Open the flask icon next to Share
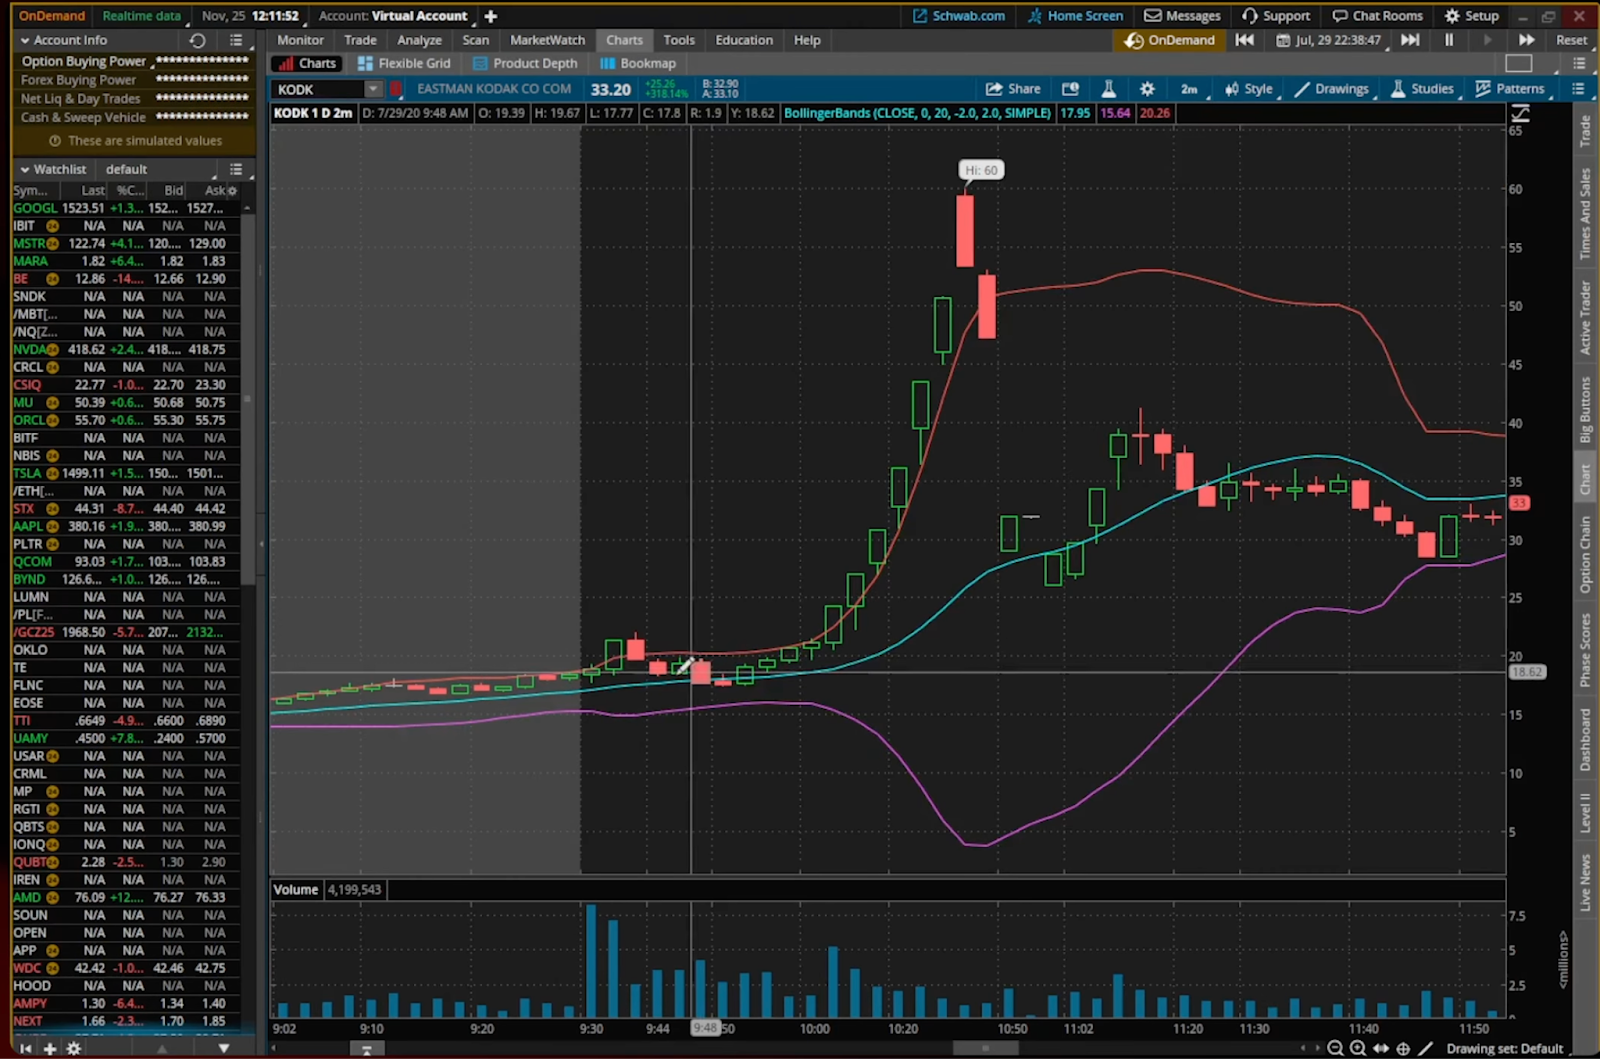Image resolution: width=1600 pixels, height=1059 pixels. coord(1108,89)
